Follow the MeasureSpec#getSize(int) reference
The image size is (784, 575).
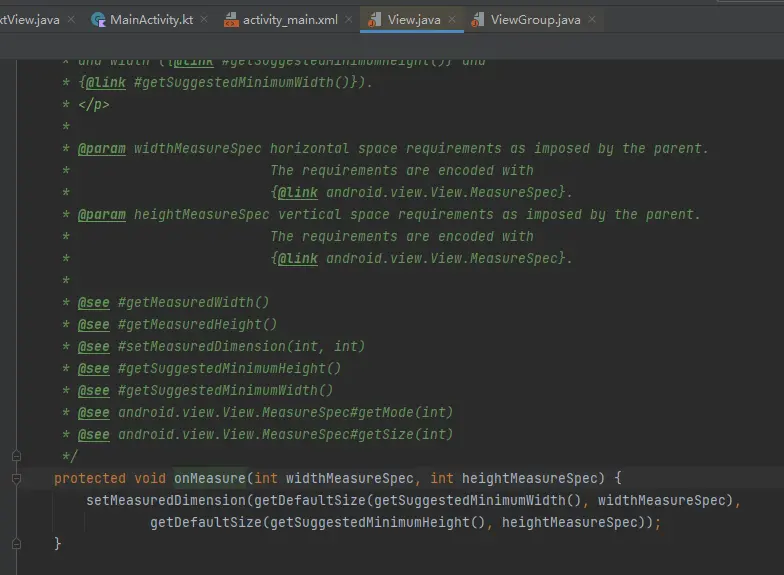[286, 434]
